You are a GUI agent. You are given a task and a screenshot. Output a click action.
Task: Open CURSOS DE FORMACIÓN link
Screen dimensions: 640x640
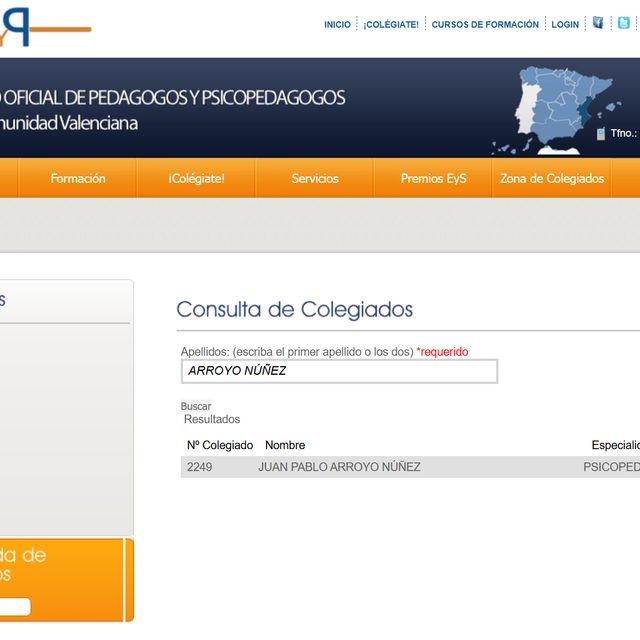coord(485,24)
